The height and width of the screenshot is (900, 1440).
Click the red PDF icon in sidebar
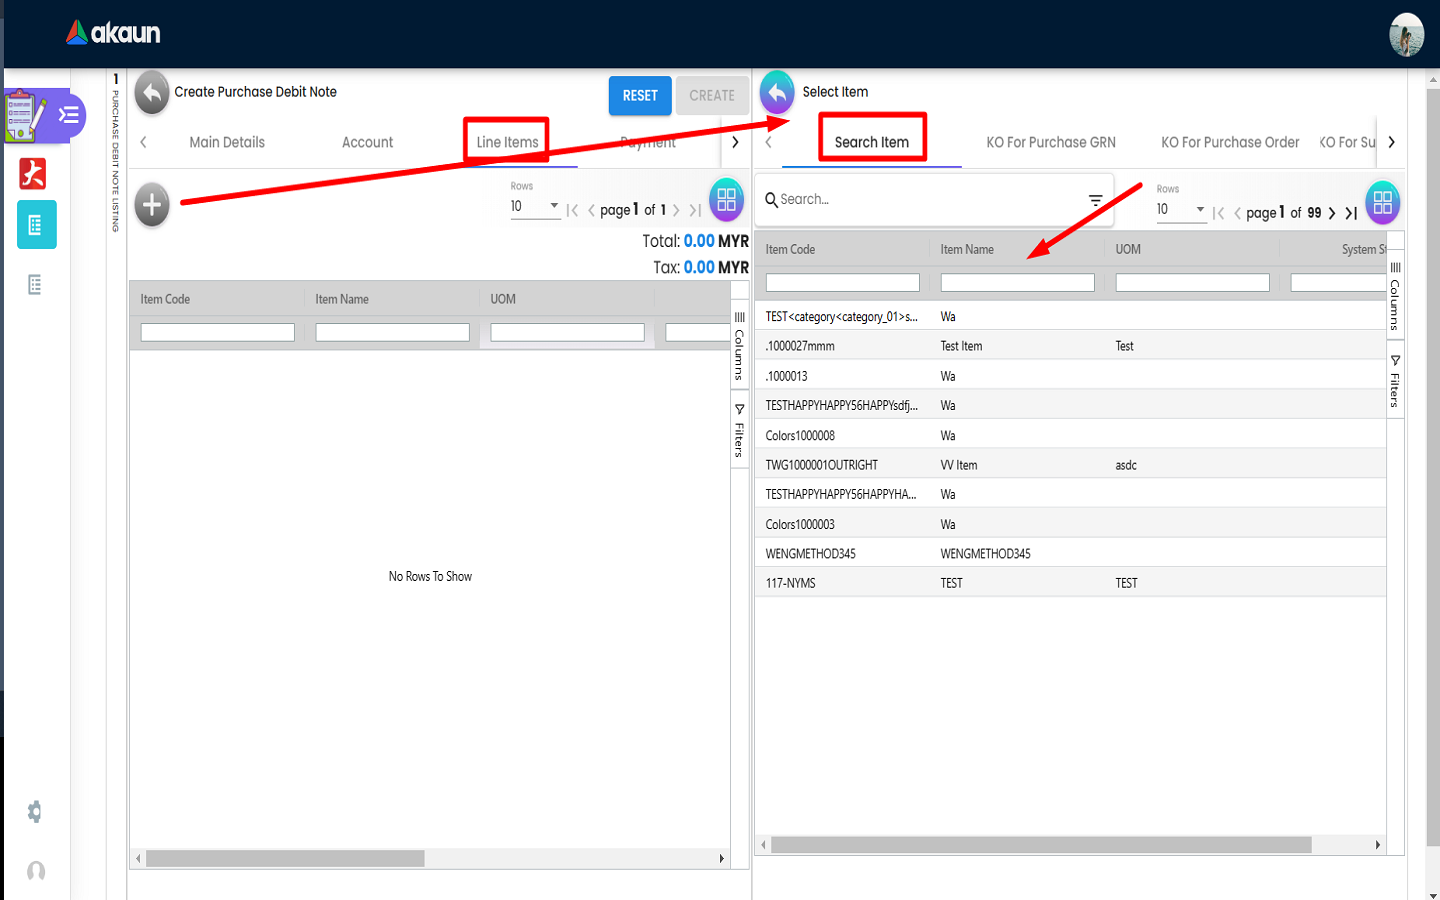(x=34, y=174)
